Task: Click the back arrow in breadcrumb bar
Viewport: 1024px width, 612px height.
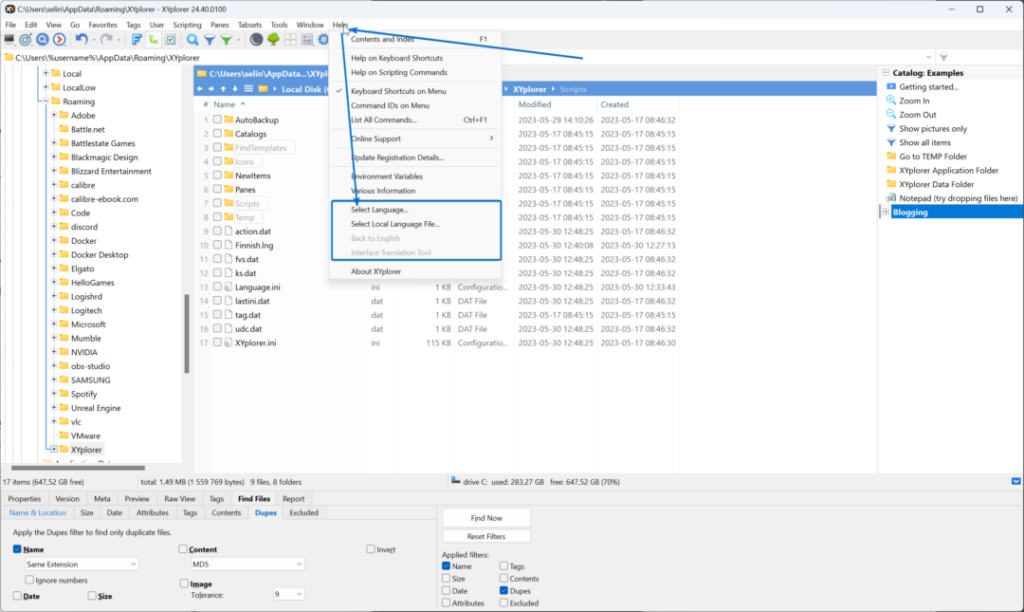Action: point(200,89)
